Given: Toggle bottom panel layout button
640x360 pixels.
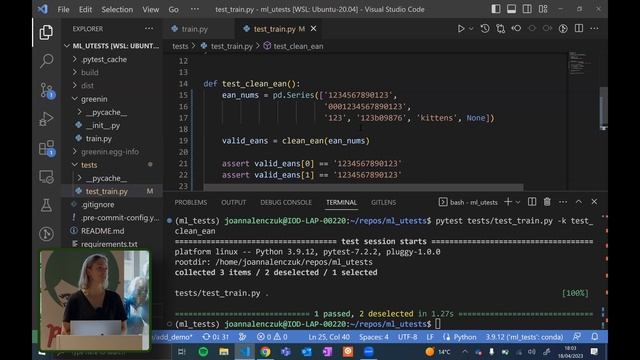Looking at the screenshot, I should pyautogui.click(x=511, y=9).
